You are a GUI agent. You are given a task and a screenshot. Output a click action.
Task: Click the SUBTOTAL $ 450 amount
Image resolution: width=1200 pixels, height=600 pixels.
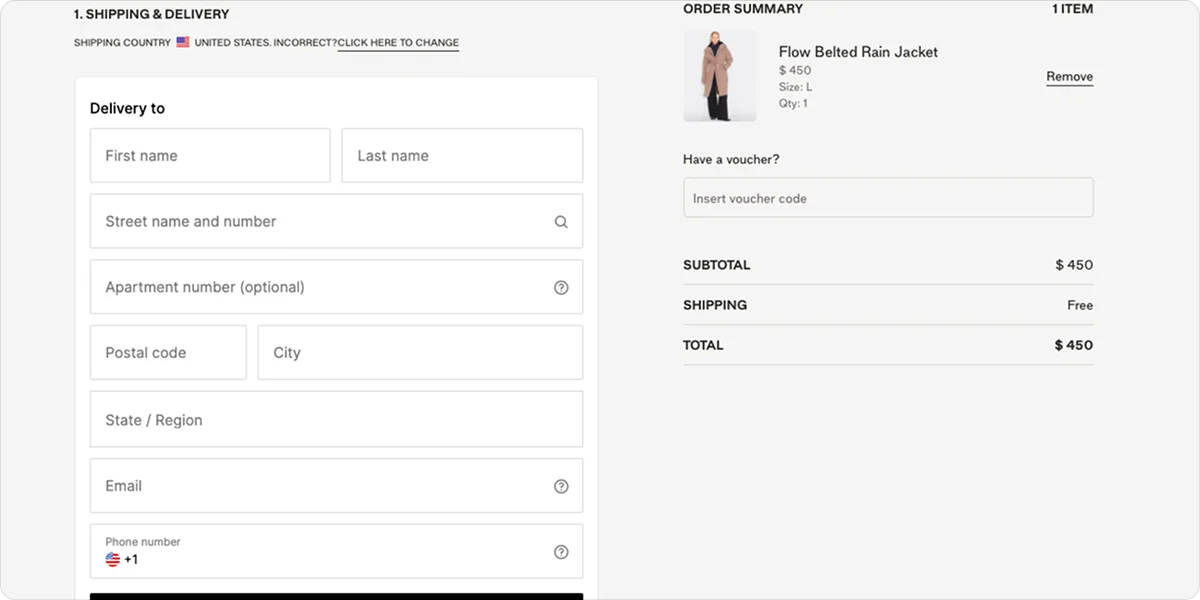[1074, 265]
